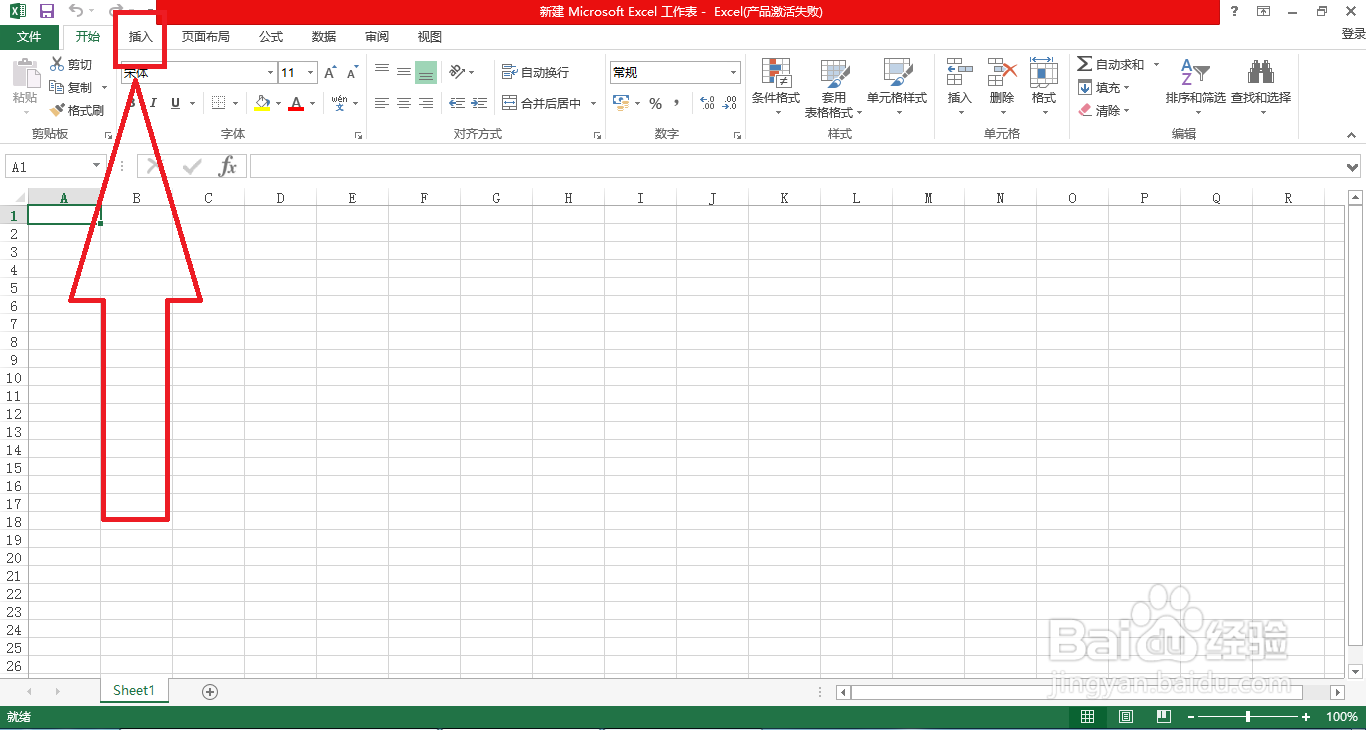Open the 格式 cell format menu
Image resolution: width=1366 pixels, height=730 pixels.
1044,87
